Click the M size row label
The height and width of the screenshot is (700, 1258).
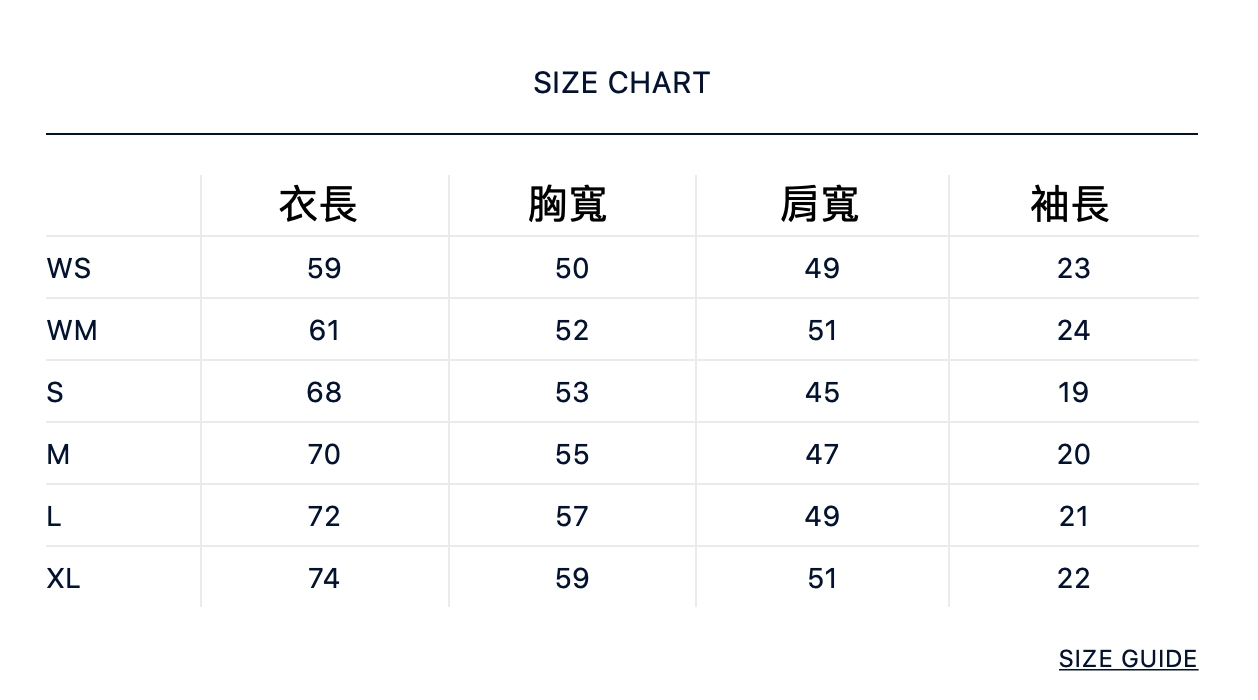coord(58,454)
